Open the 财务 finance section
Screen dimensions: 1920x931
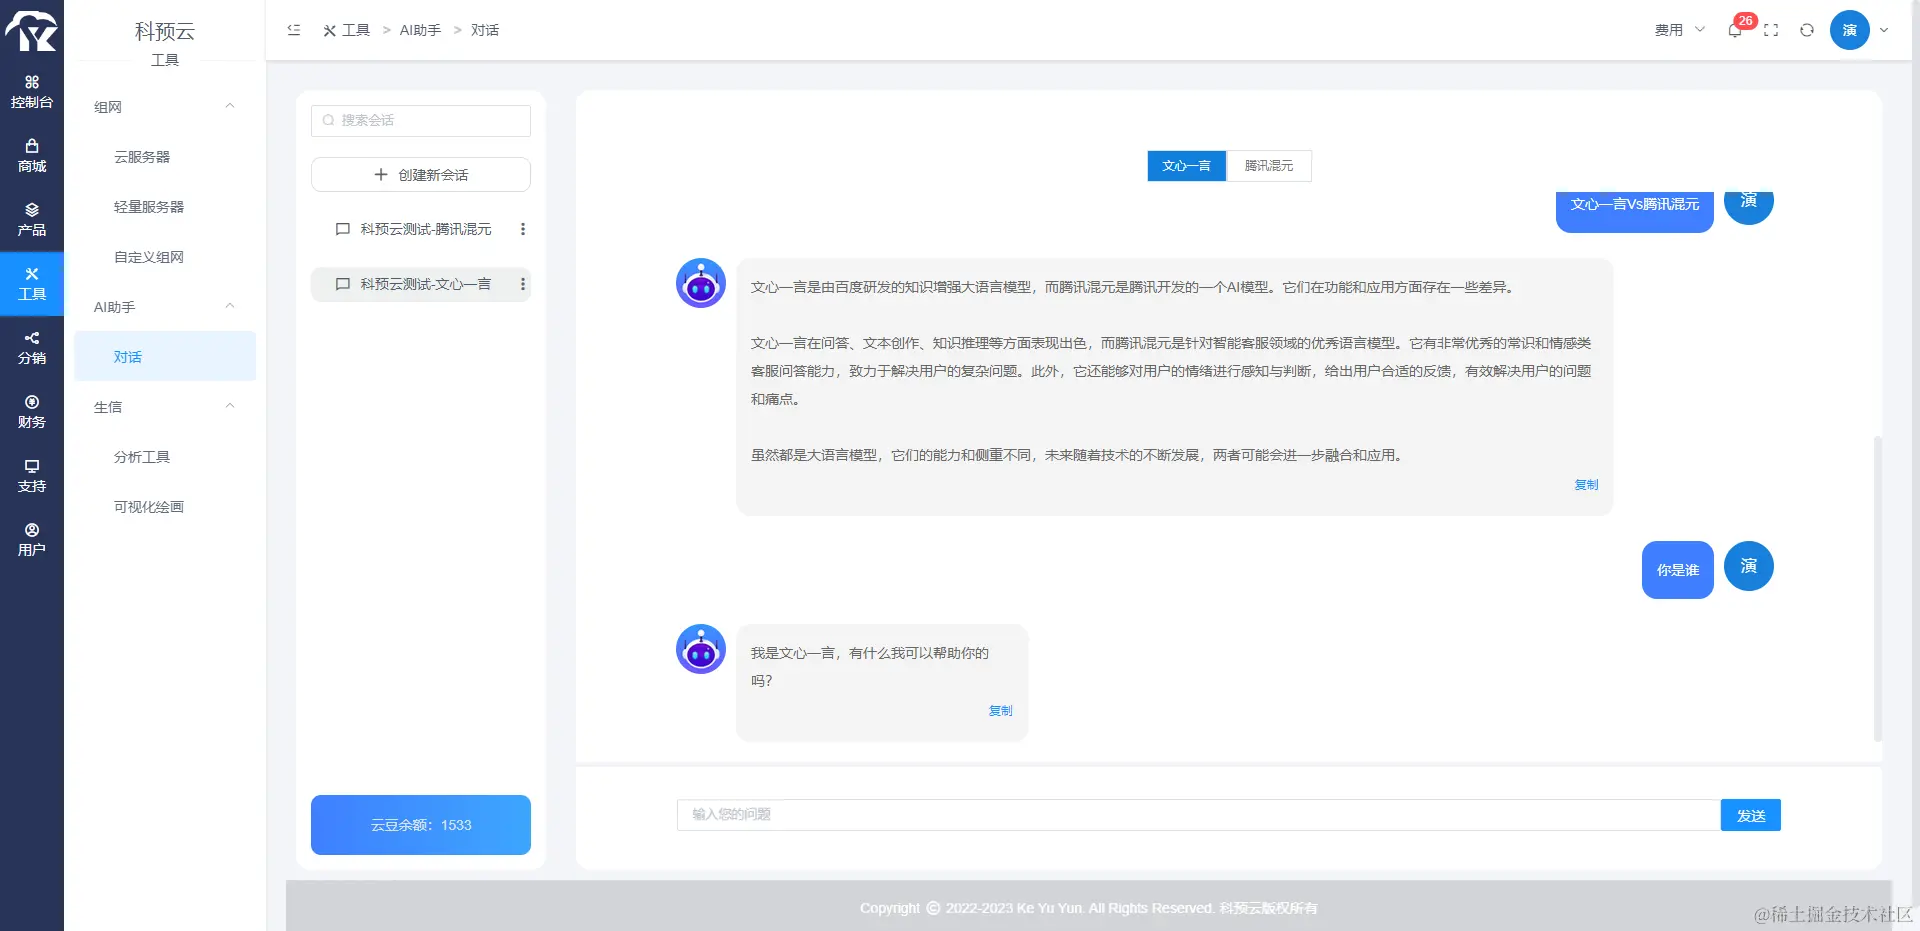32,412
